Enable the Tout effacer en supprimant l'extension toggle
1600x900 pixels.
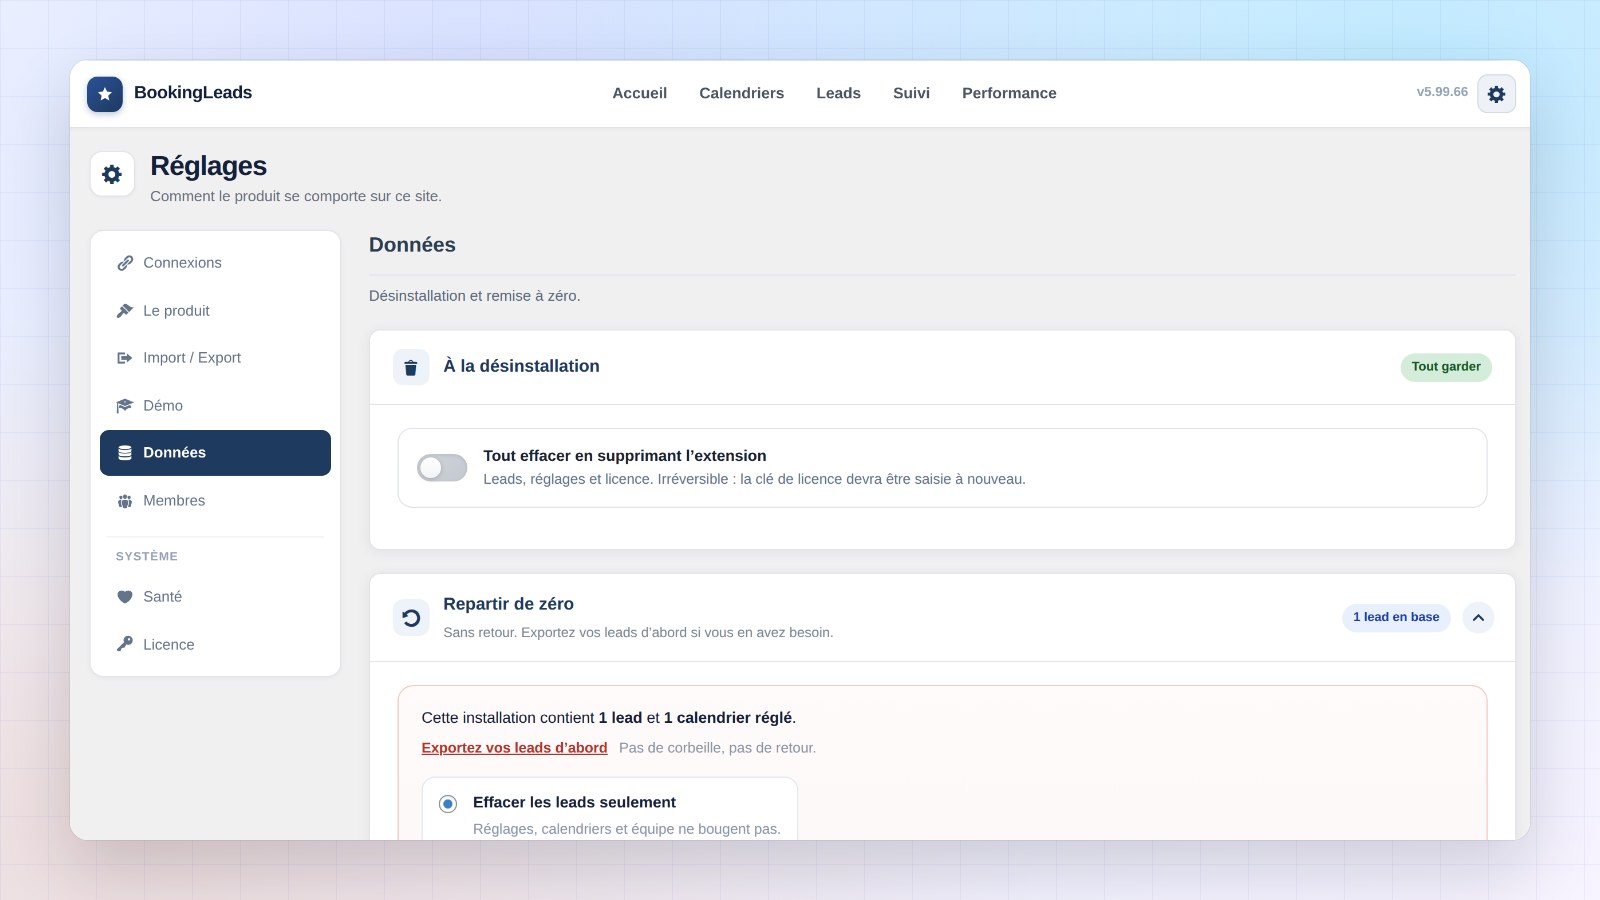442,468
